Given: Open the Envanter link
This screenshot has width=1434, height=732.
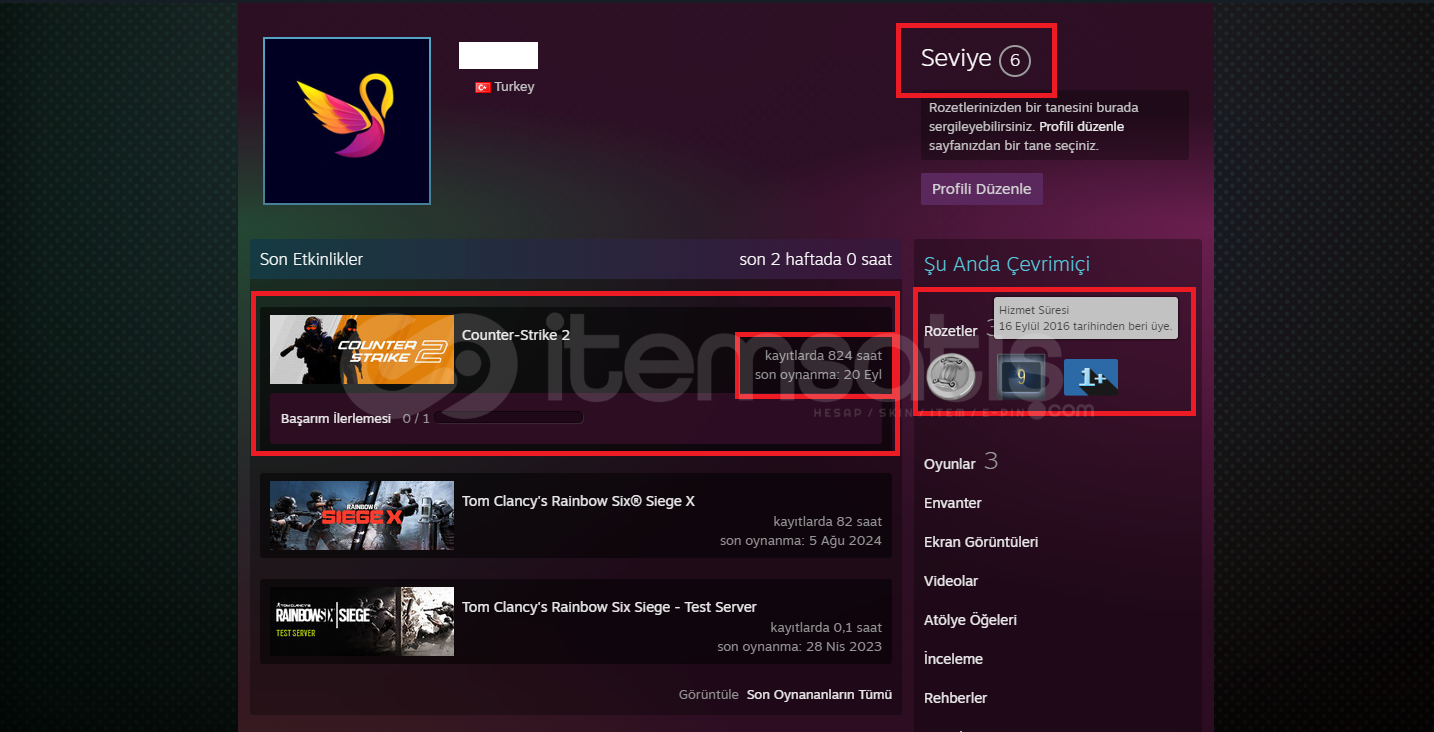Looking at the screenshot, I should point(953,503).
